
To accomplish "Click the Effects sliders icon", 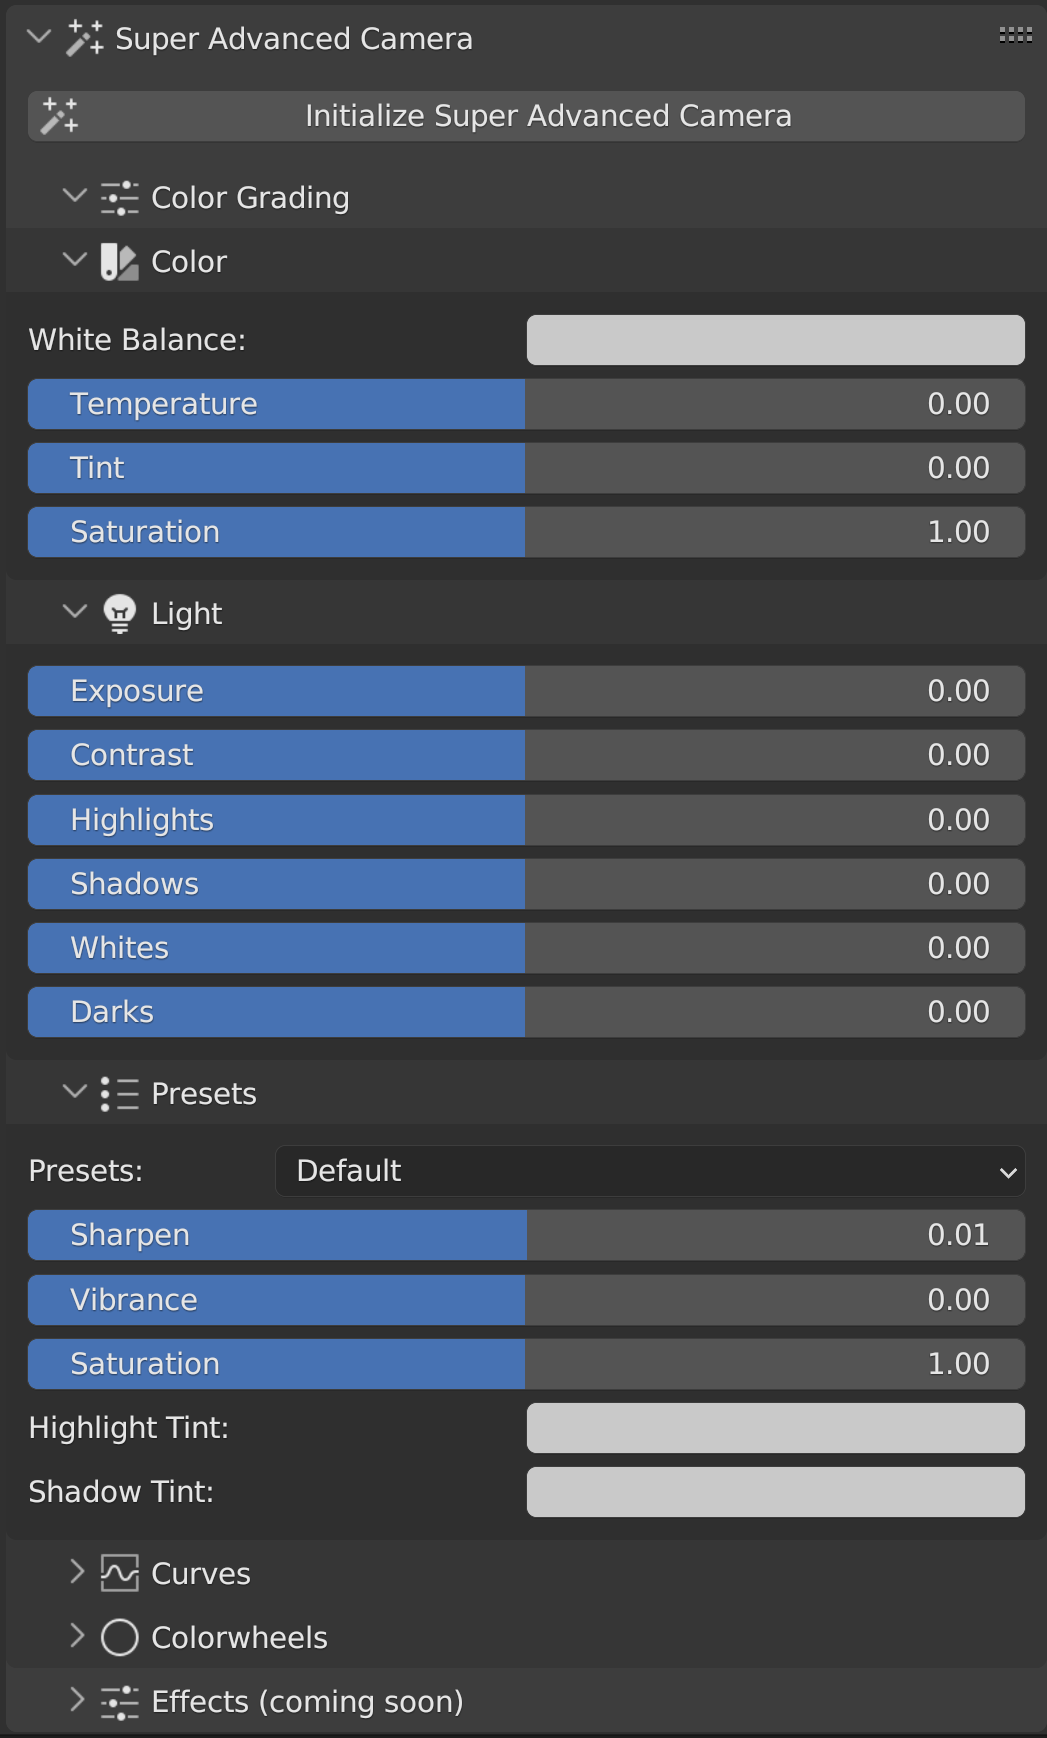I will (120, 1700).
